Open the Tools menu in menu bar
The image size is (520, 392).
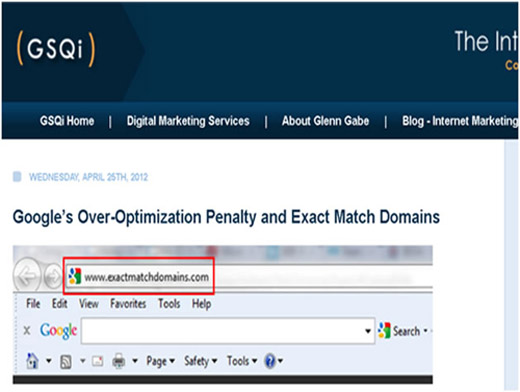(x=169, y=304)
